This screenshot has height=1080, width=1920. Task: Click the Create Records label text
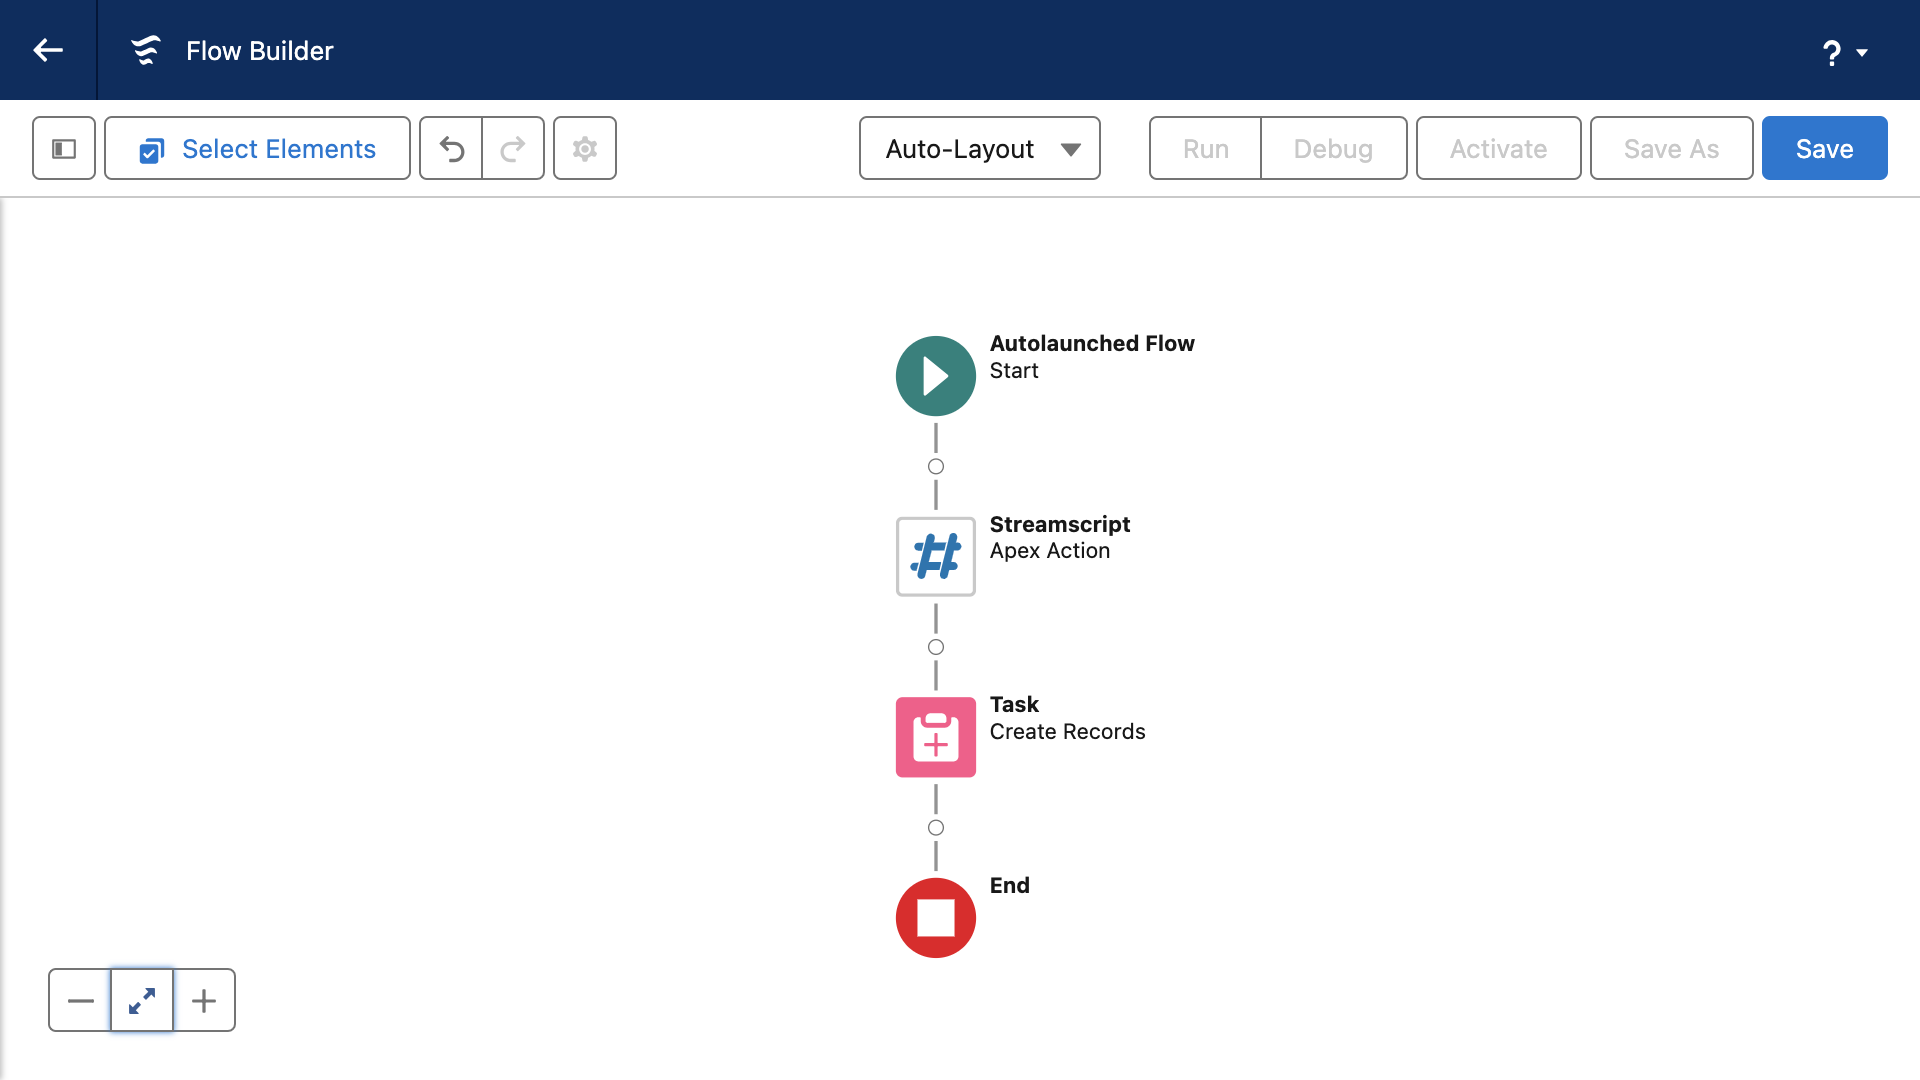tap(1067, 732)
